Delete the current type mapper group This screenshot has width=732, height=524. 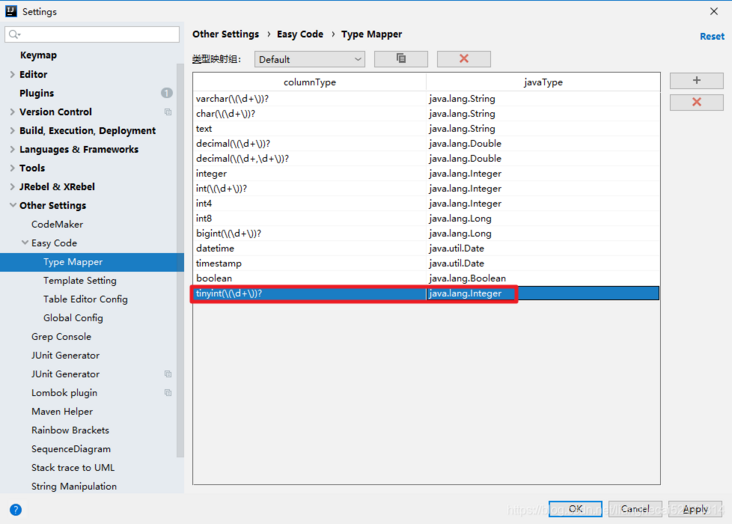coord(464,59)
